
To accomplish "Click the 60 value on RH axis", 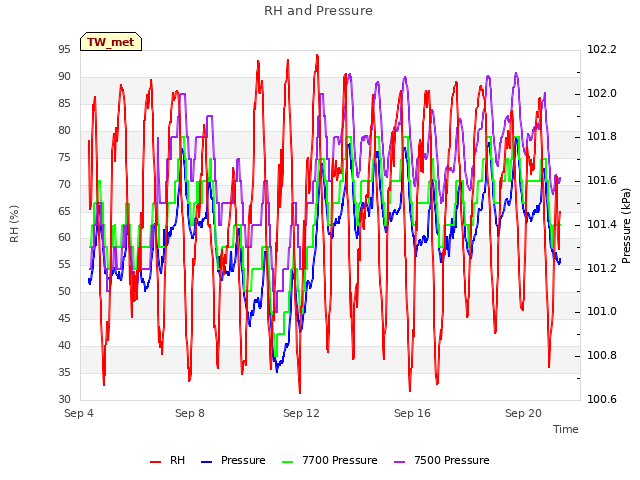I will tap(64, 238).
